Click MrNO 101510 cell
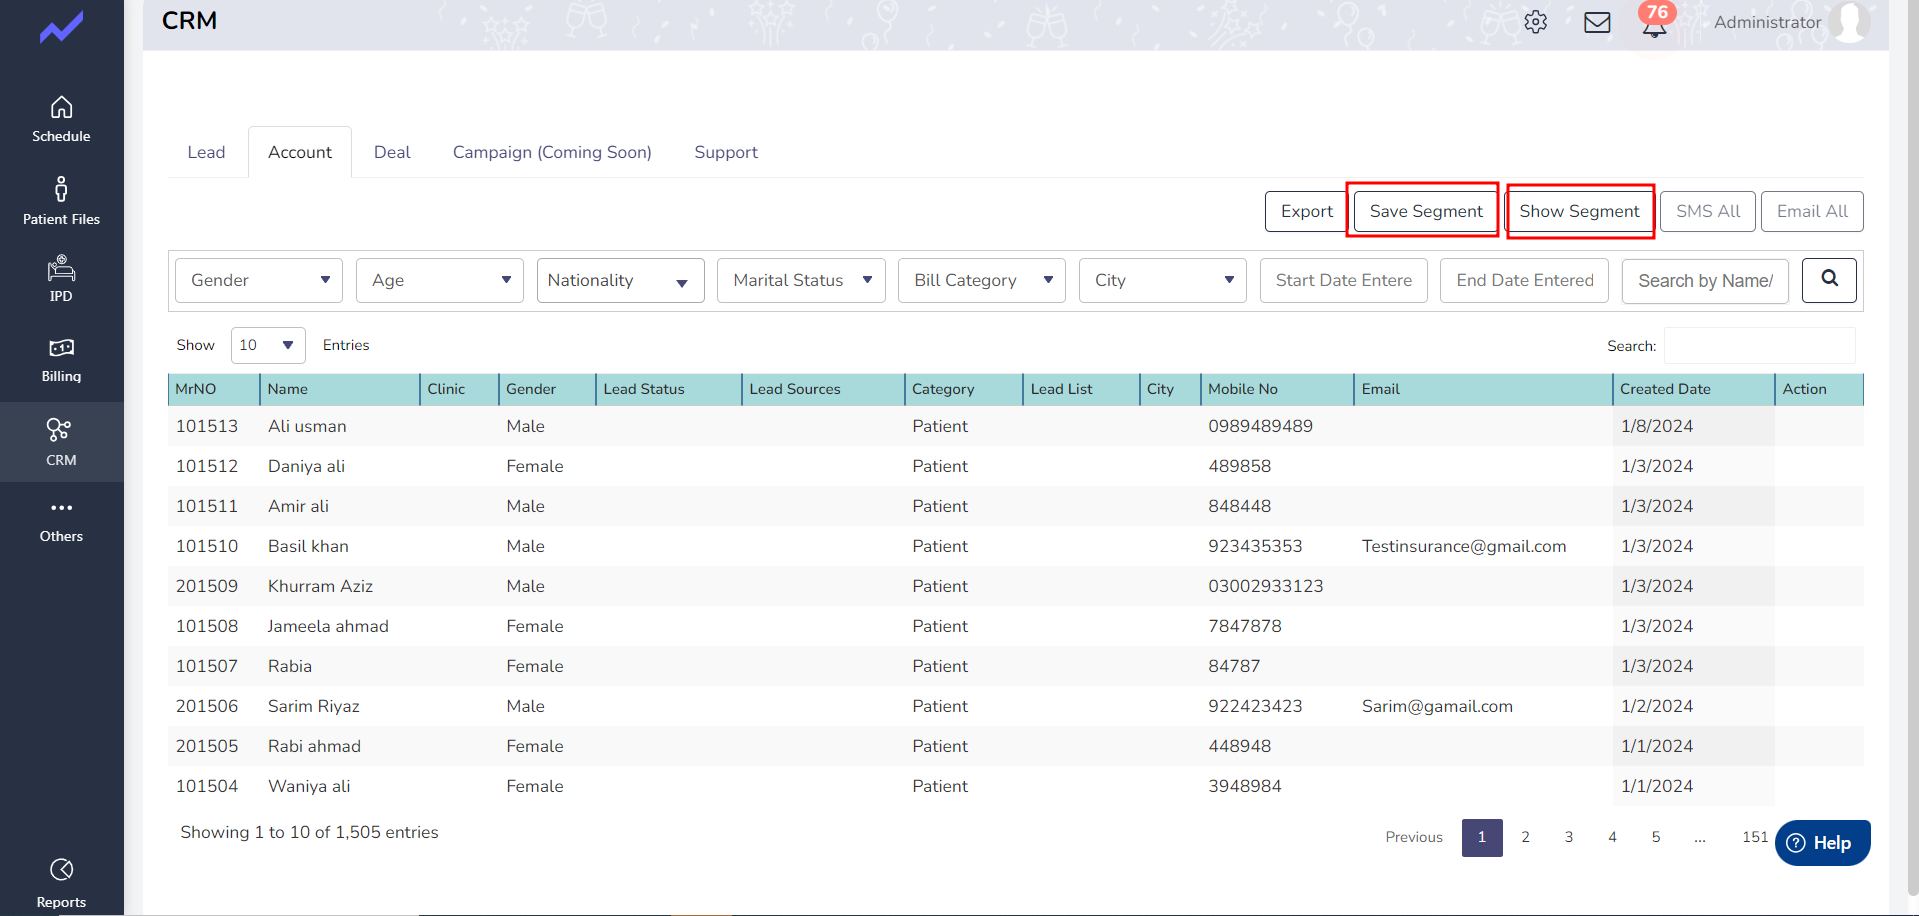Viewport: 1919px width, 916px height. [207, 546]
